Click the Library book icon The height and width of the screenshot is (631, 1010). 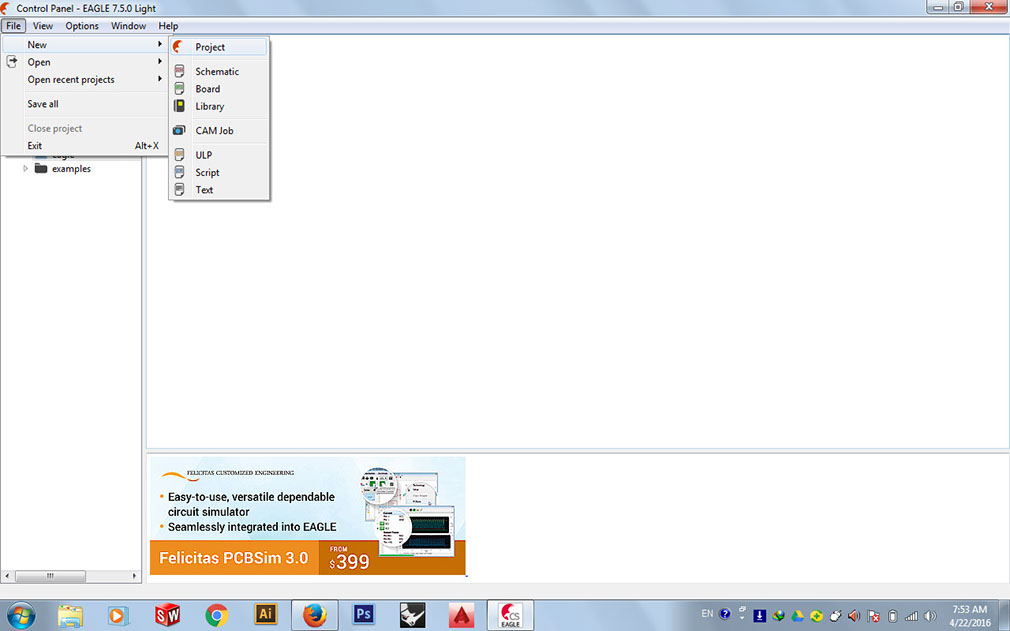pyautogui.click(x=180, y=106)
